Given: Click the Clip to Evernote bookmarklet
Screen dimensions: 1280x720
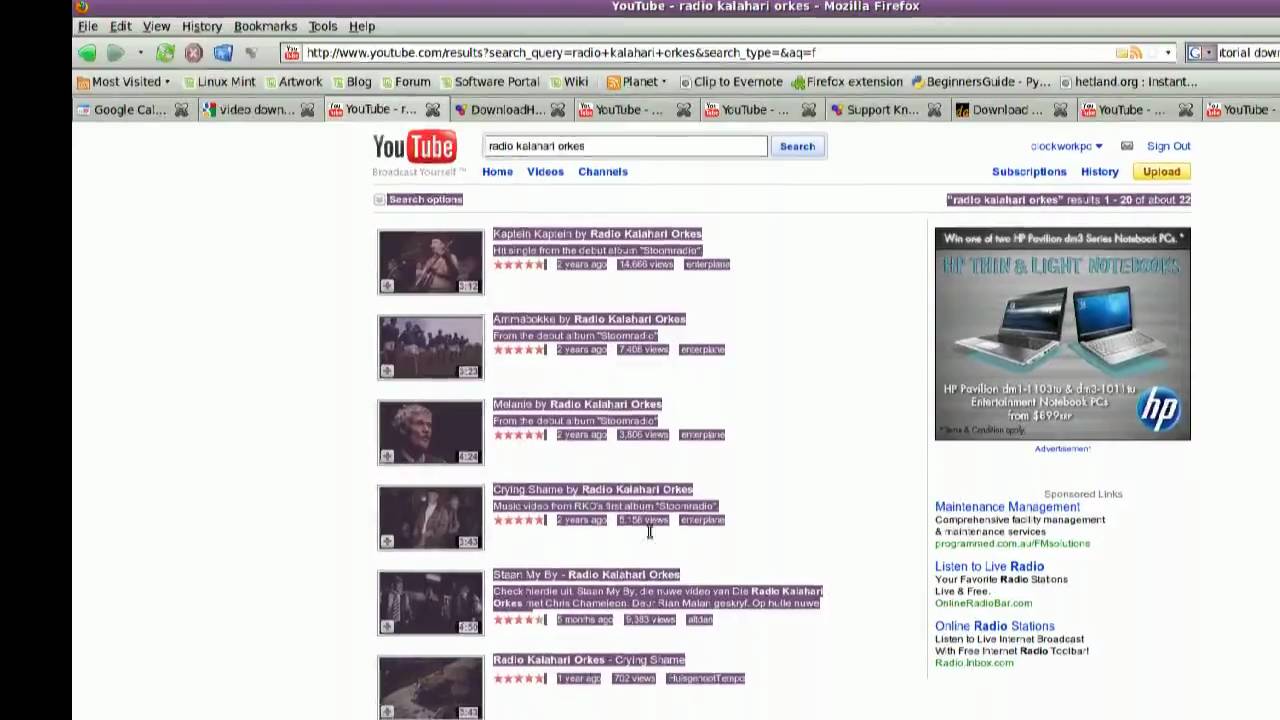Looking at the screenshot, I should point(731,82).
